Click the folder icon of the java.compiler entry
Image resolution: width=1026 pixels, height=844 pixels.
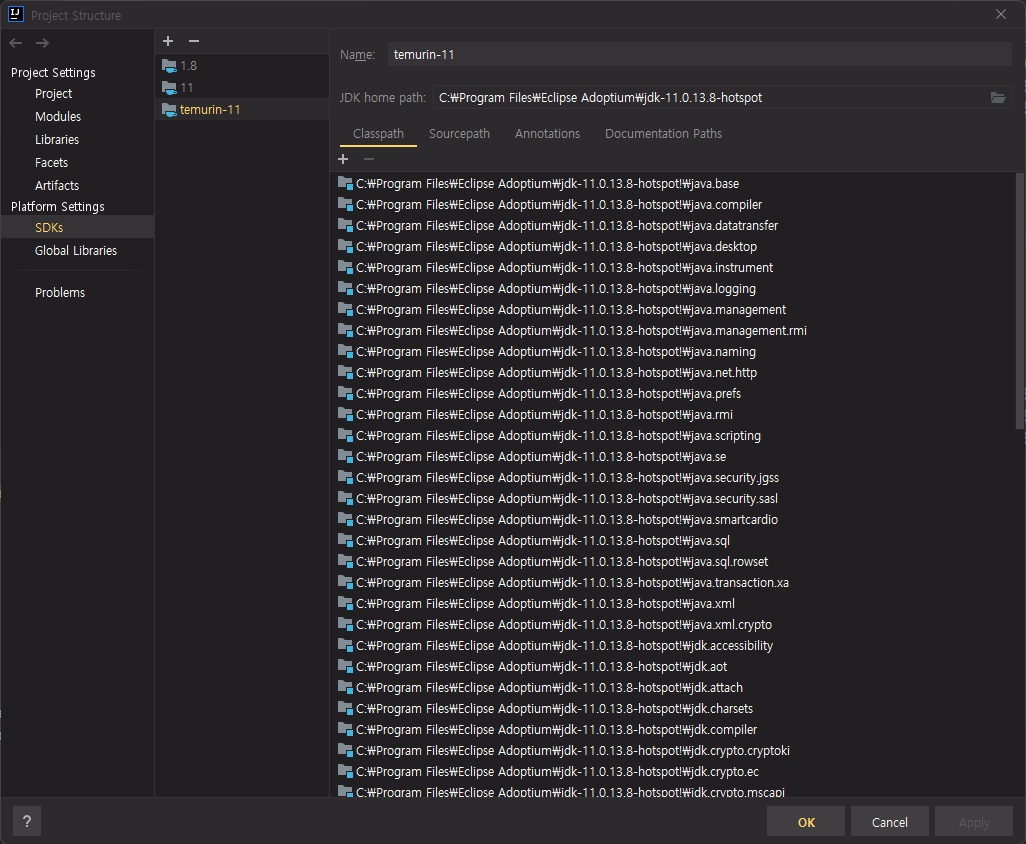(345, 204)
